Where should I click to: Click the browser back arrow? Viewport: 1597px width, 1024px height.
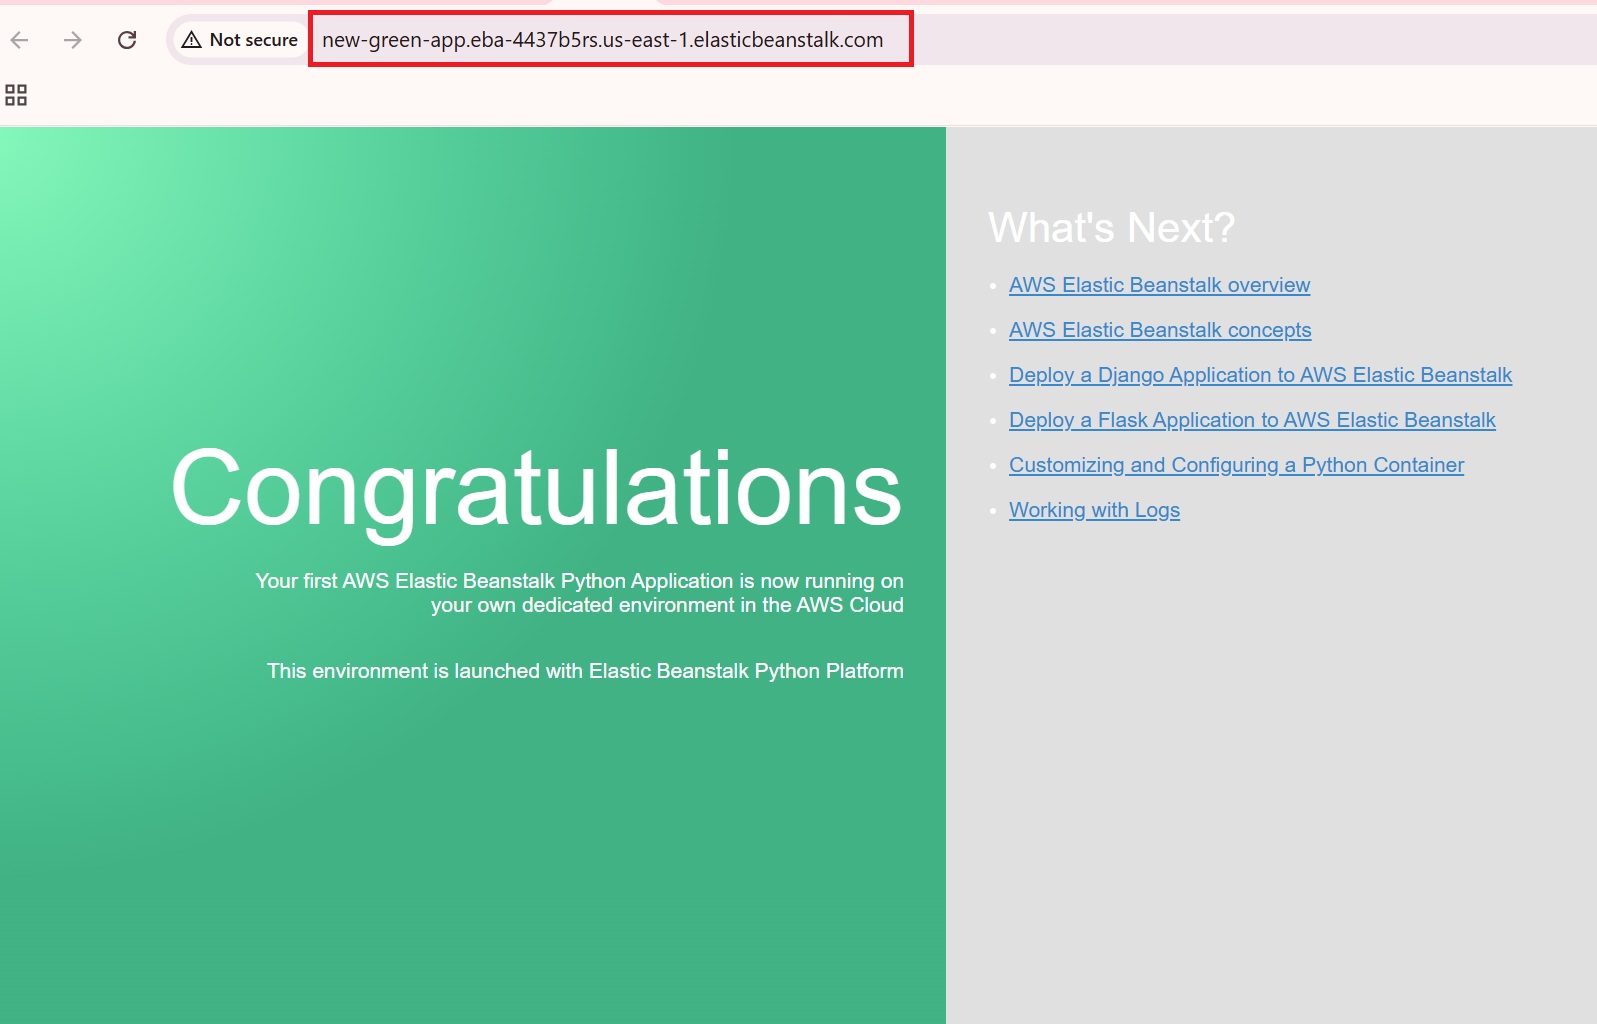(20, 40)
